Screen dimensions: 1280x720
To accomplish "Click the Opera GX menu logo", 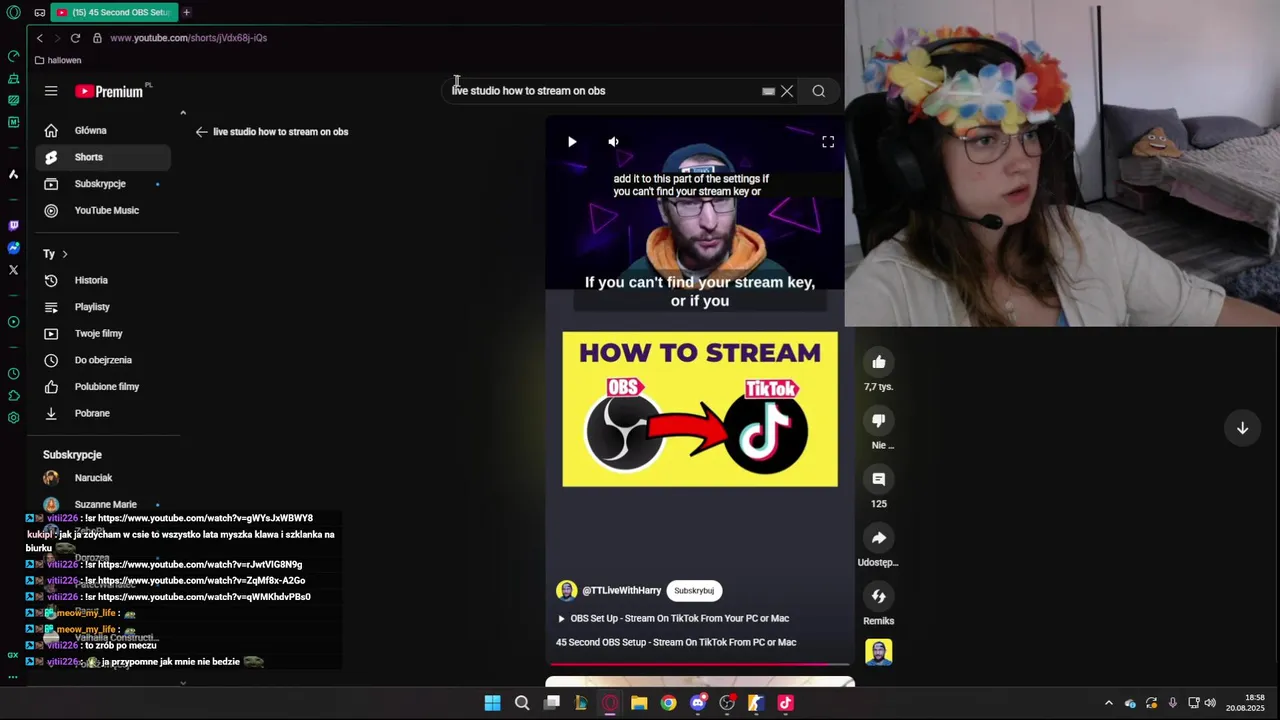I will [x=13, y=12].
